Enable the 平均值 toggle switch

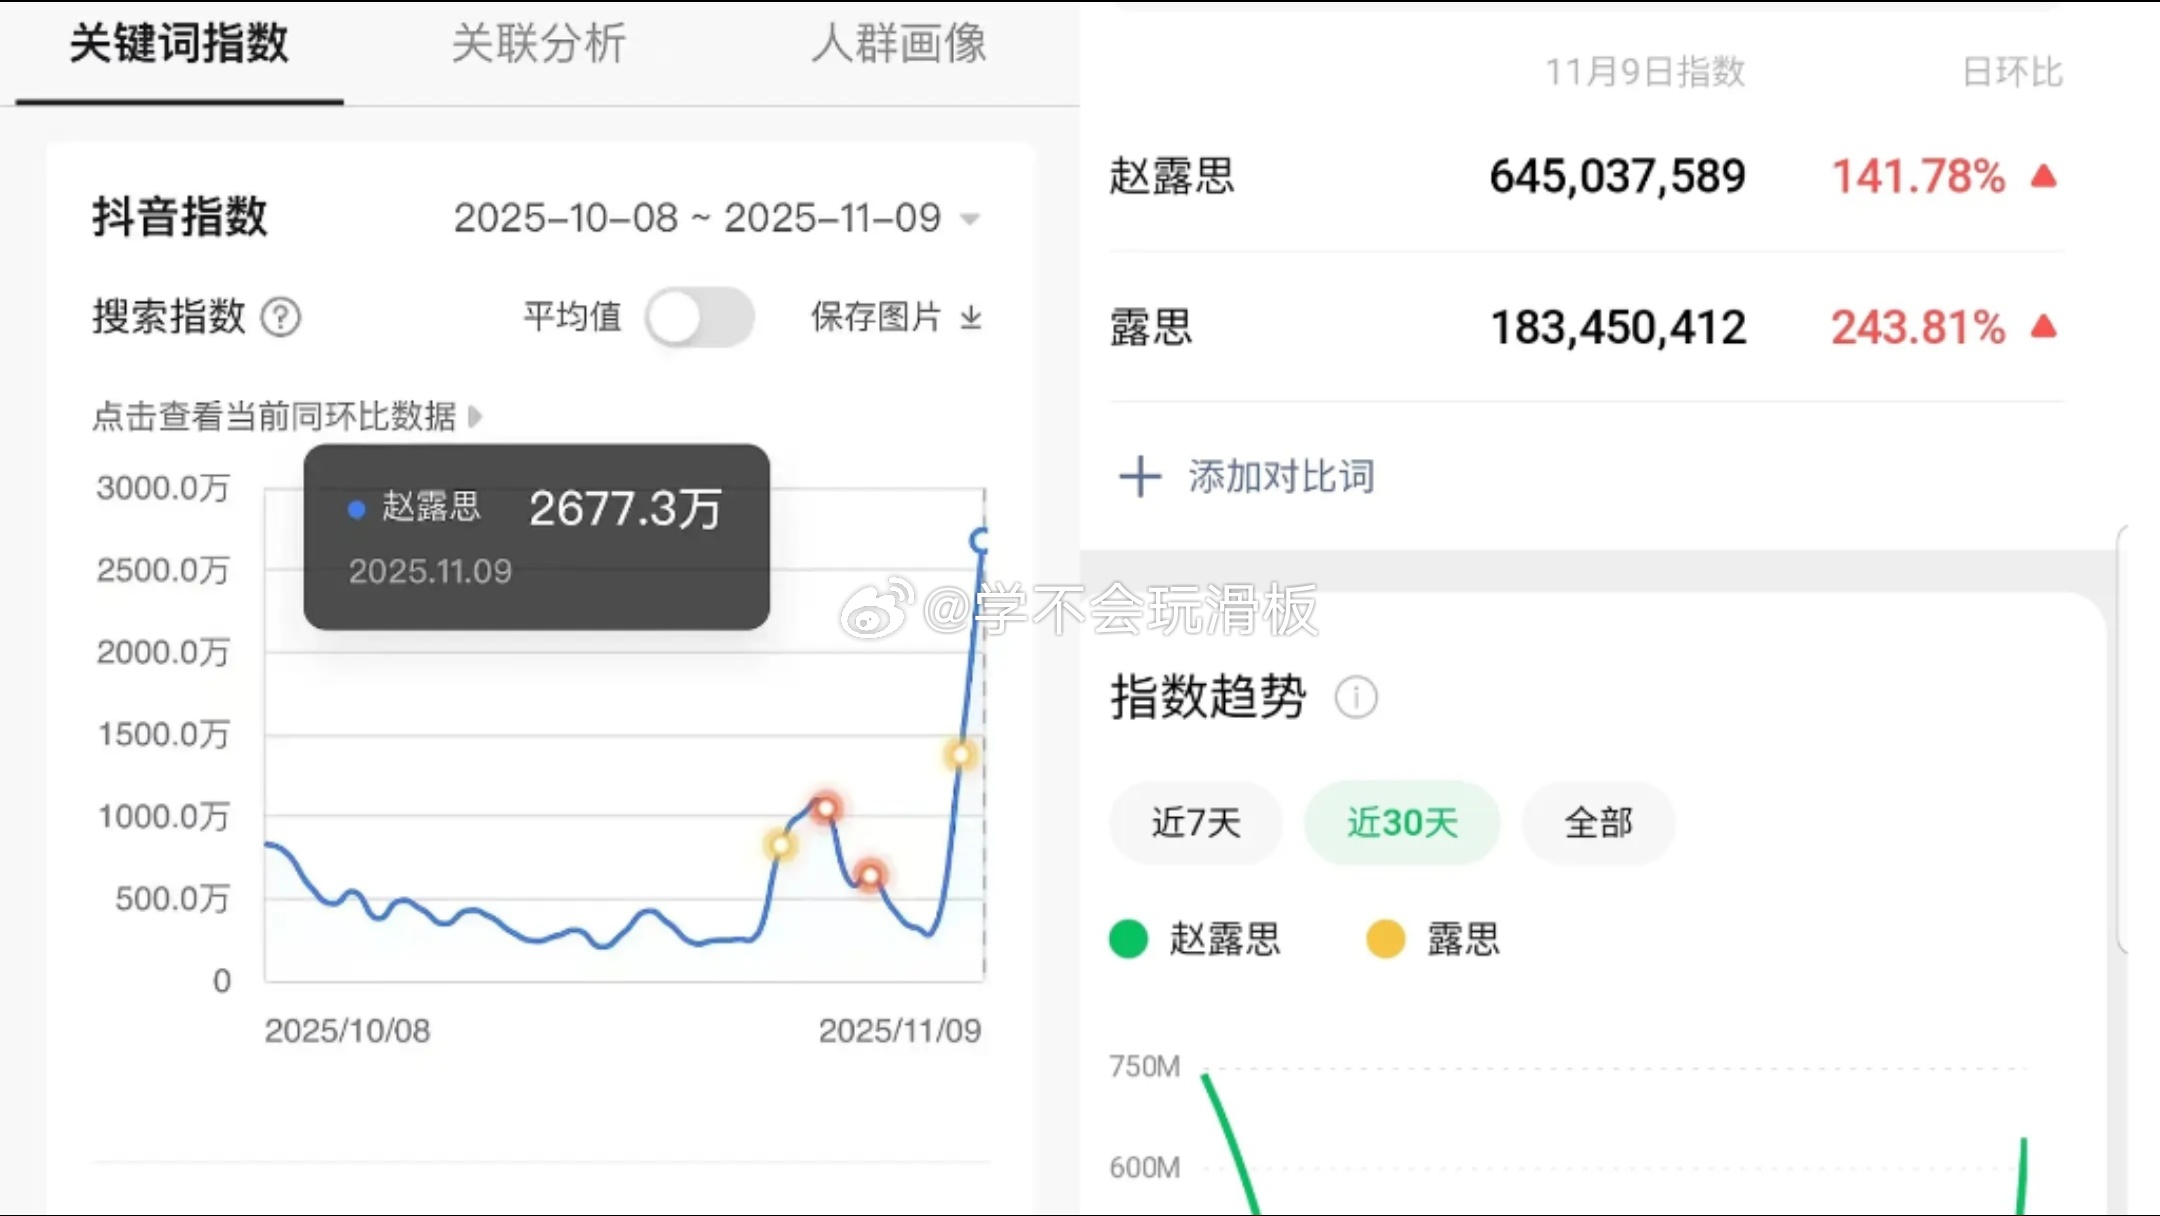(700, 316)
